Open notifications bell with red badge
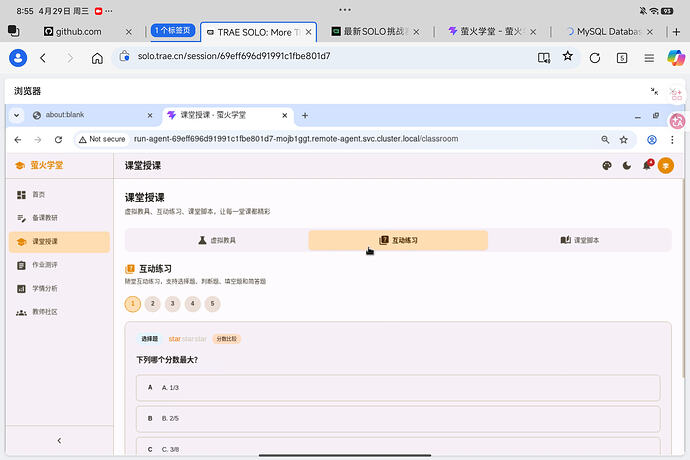Viewport: 690px width, 460px height. pyautogui.click(x=647, y=165)
